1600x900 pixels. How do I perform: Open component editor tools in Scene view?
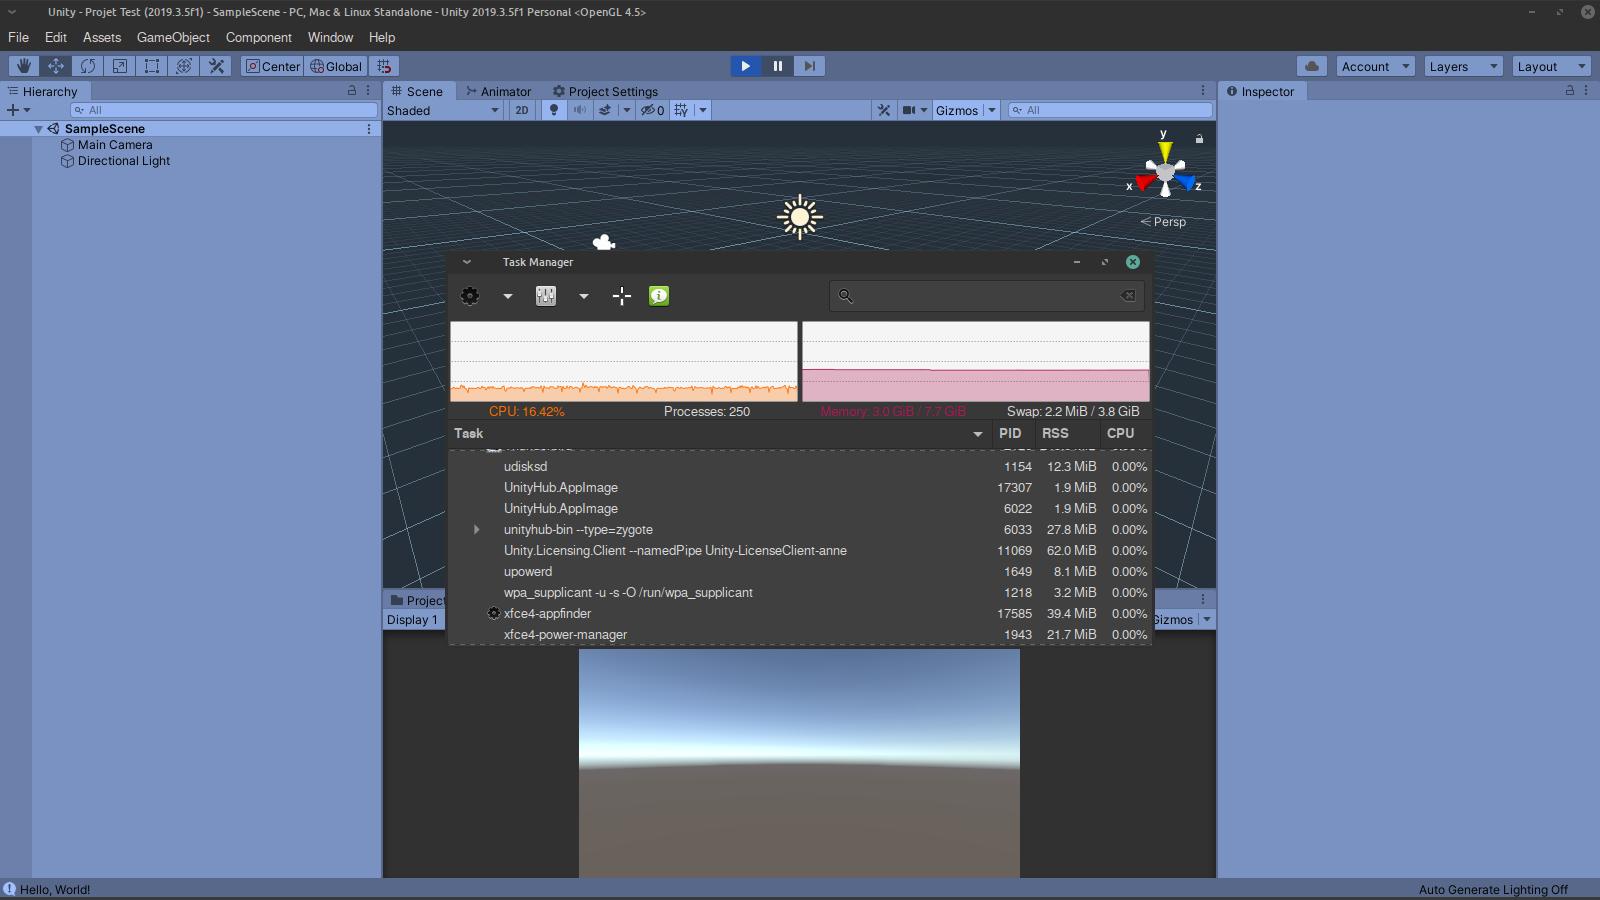[884, 110]
